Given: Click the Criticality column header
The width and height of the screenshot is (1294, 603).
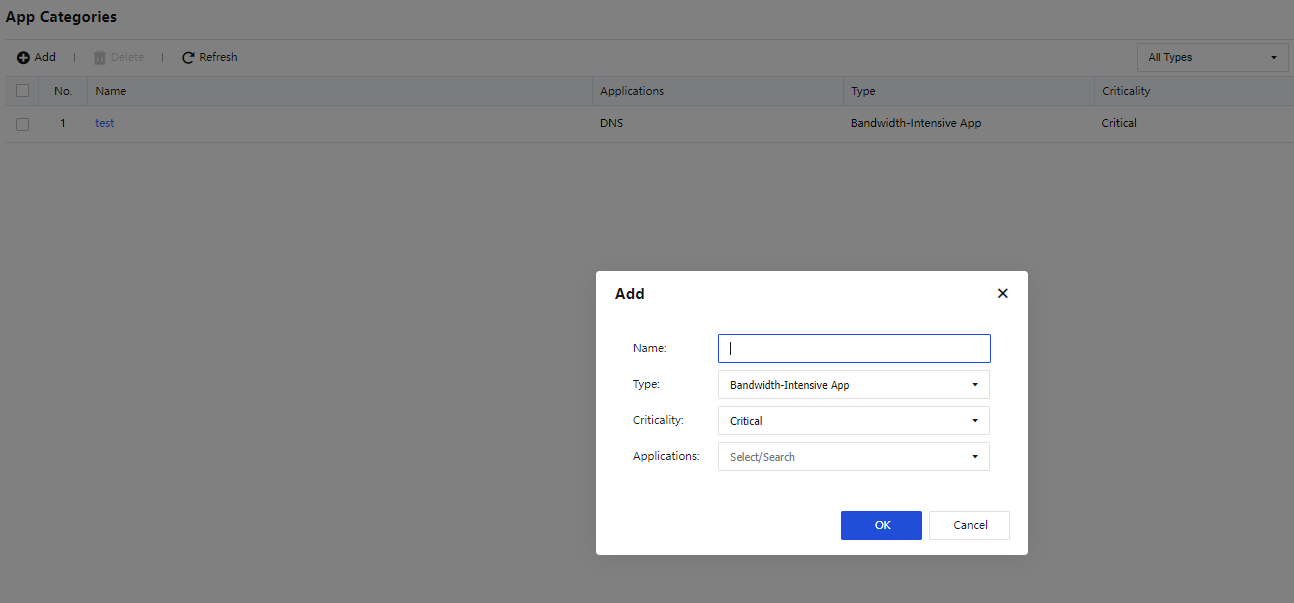Looking at the screenshot, I should 1126,91.
